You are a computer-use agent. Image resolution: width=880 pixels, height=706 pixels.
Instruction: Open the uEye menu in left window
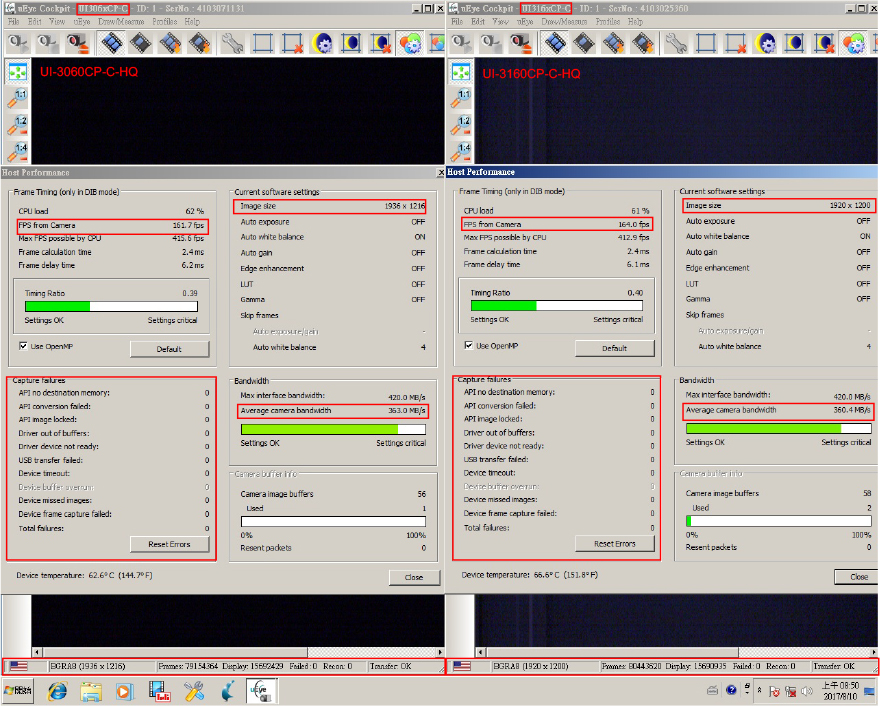pos(81,21)
